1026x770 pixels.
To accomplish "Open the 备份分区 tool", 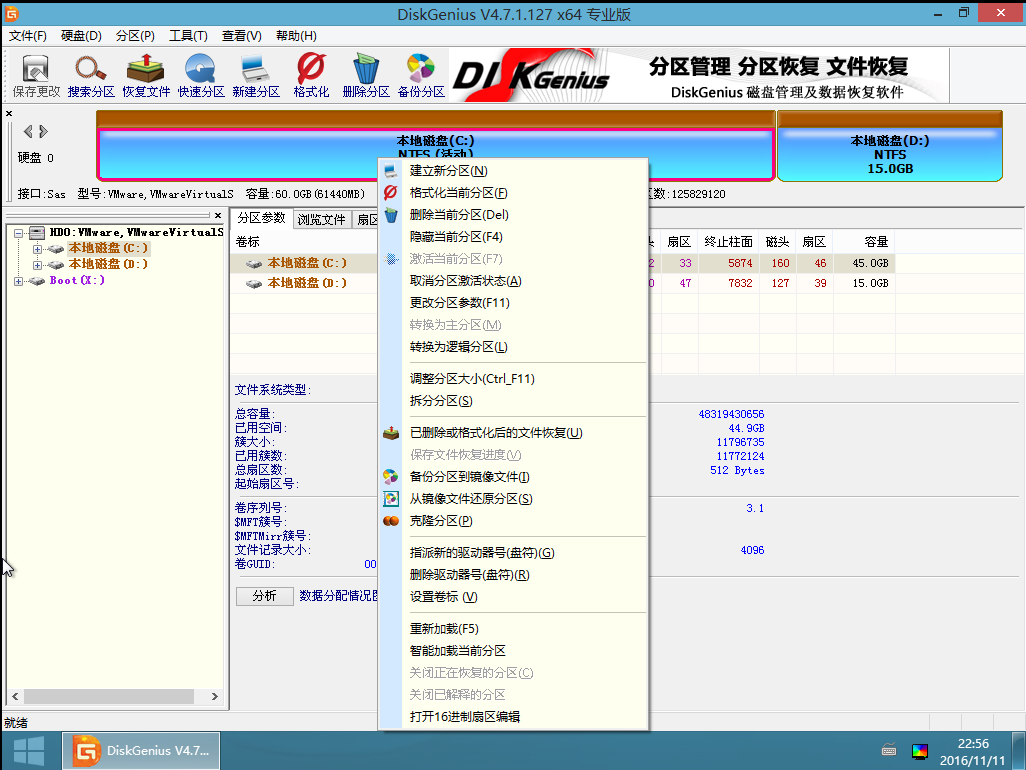I will click(x=421, y=75).
